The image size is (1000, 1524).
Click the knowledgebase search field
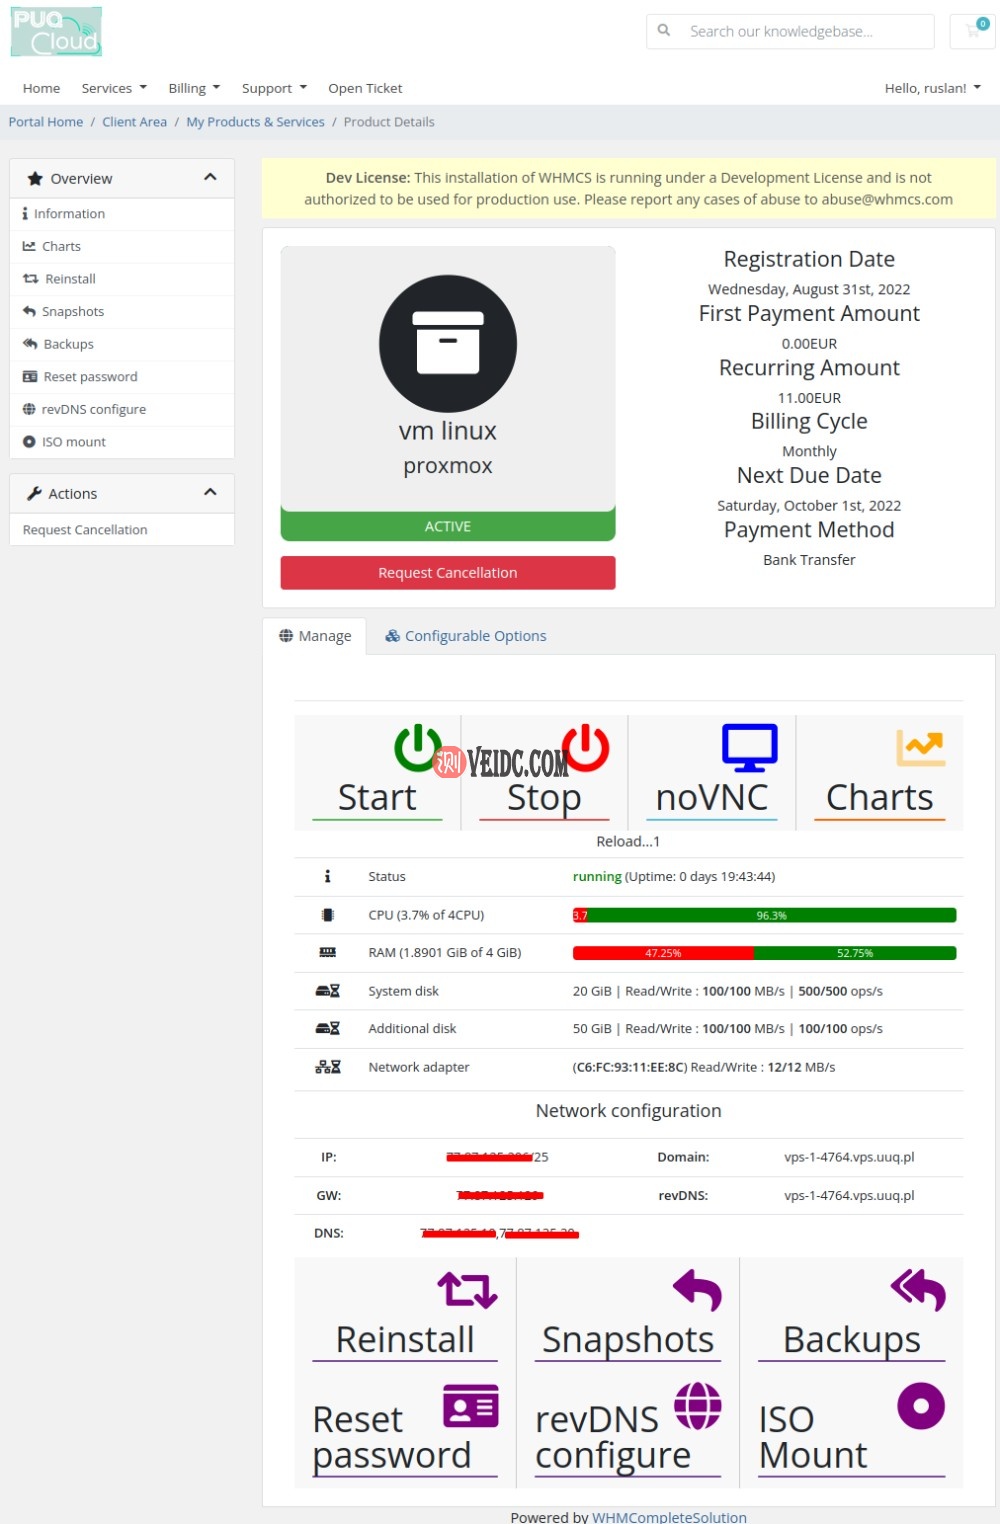(x=800, y=31)
